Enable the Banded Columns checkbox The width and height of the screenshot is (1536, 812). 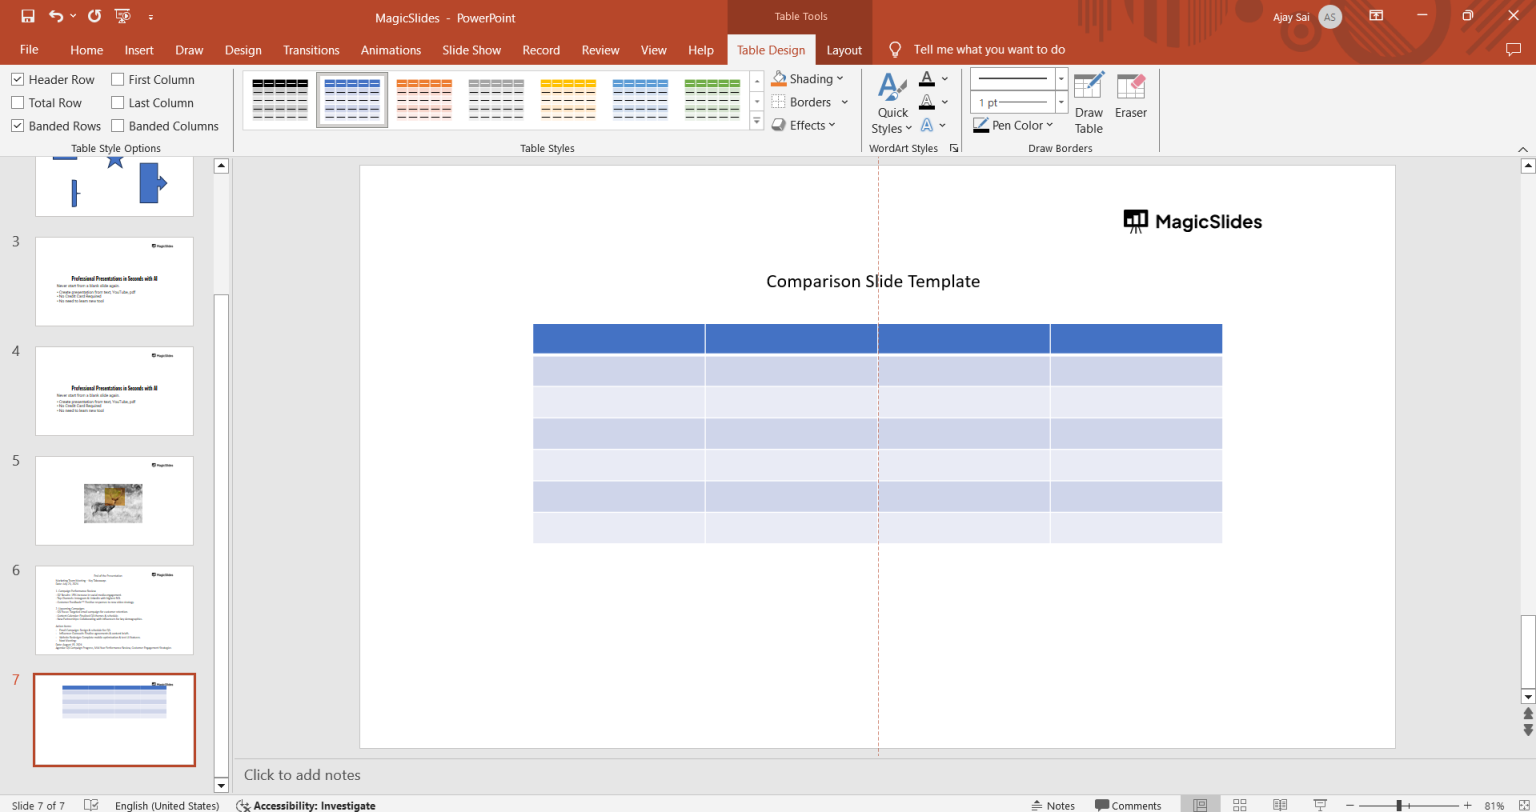click(118, 126)
